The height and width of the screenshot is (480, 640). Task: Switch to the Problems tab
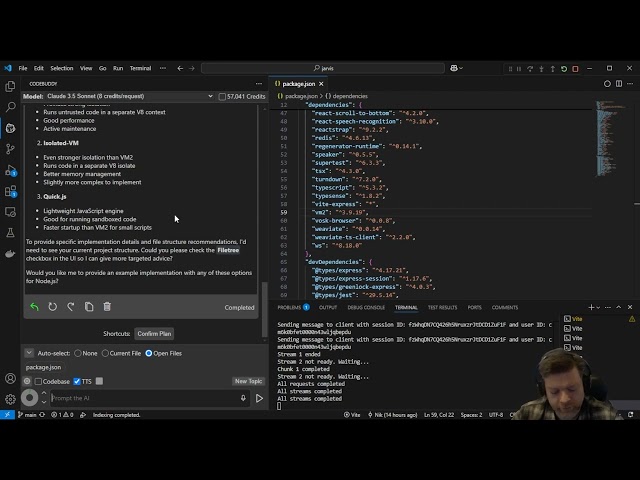tap(293, 307)
